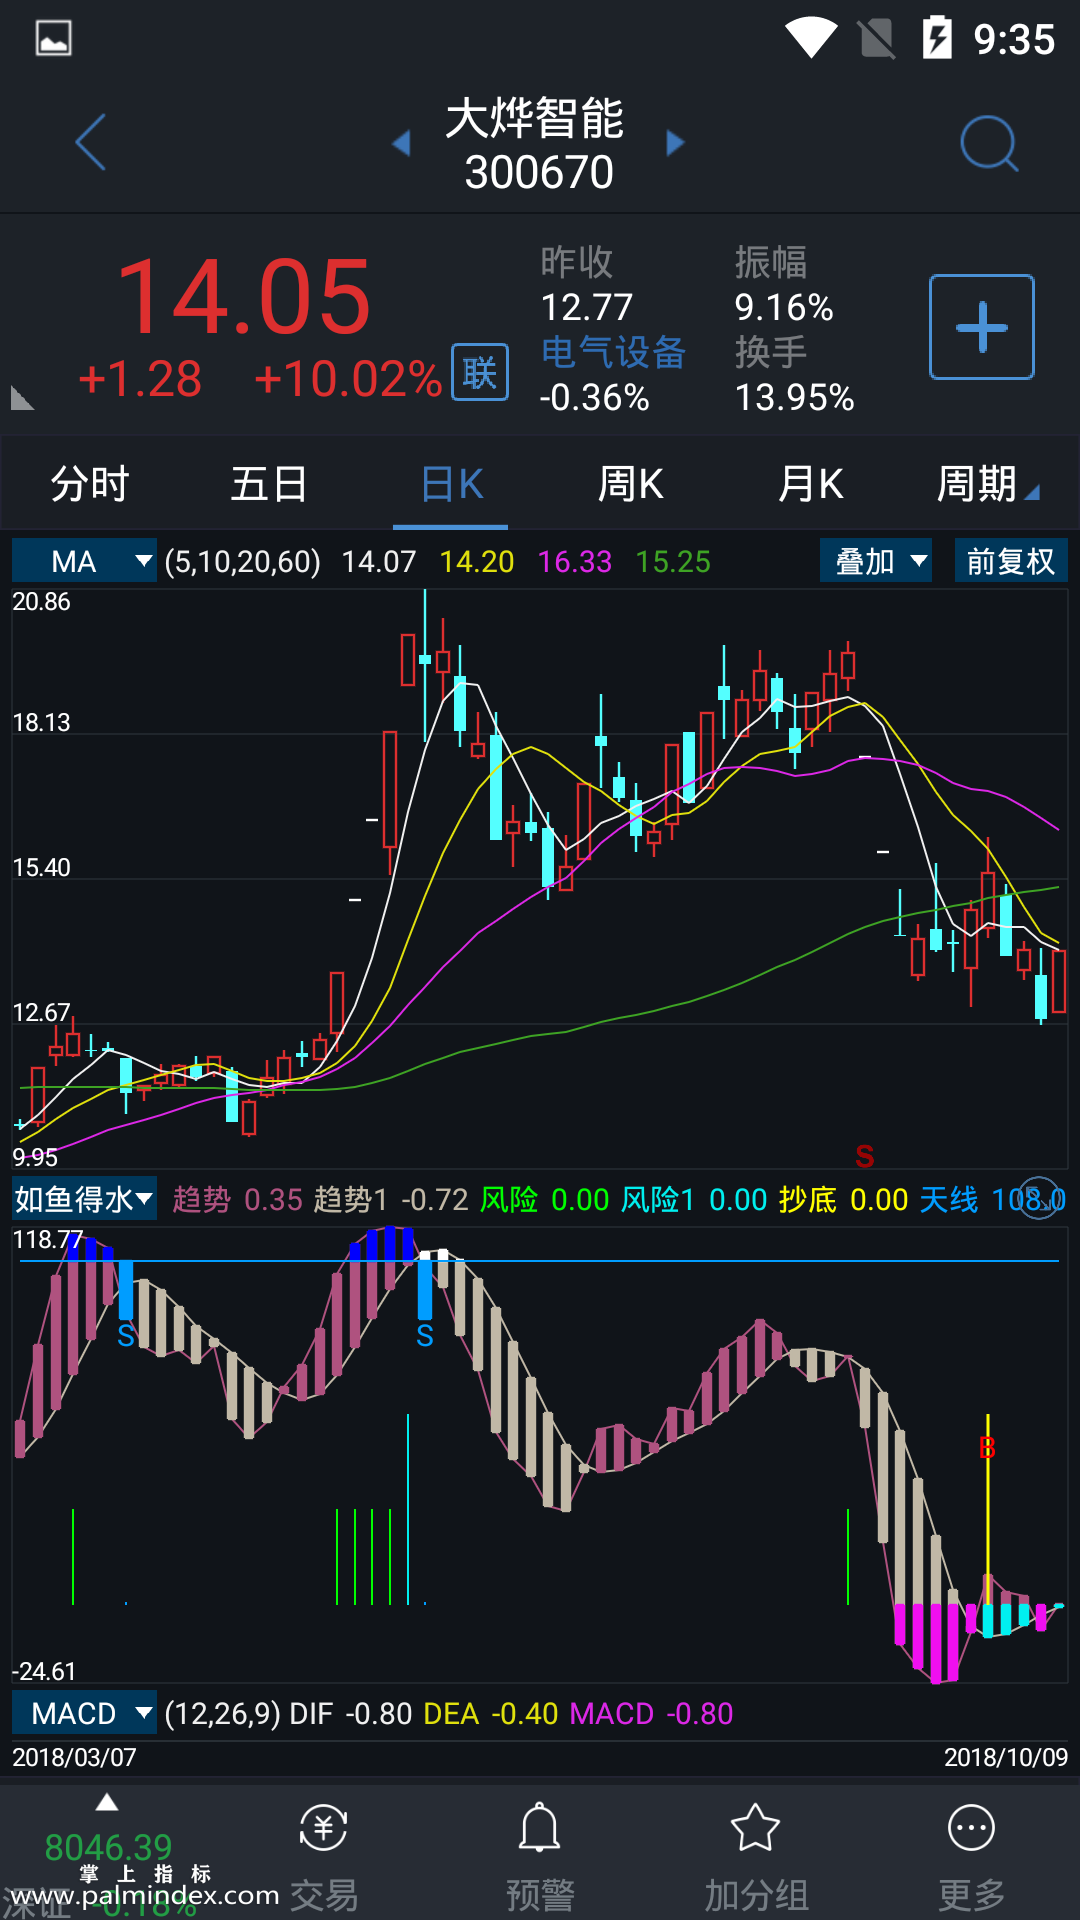
Task: Tap the DEA value -0.40
Action: tap(525, 1713)
